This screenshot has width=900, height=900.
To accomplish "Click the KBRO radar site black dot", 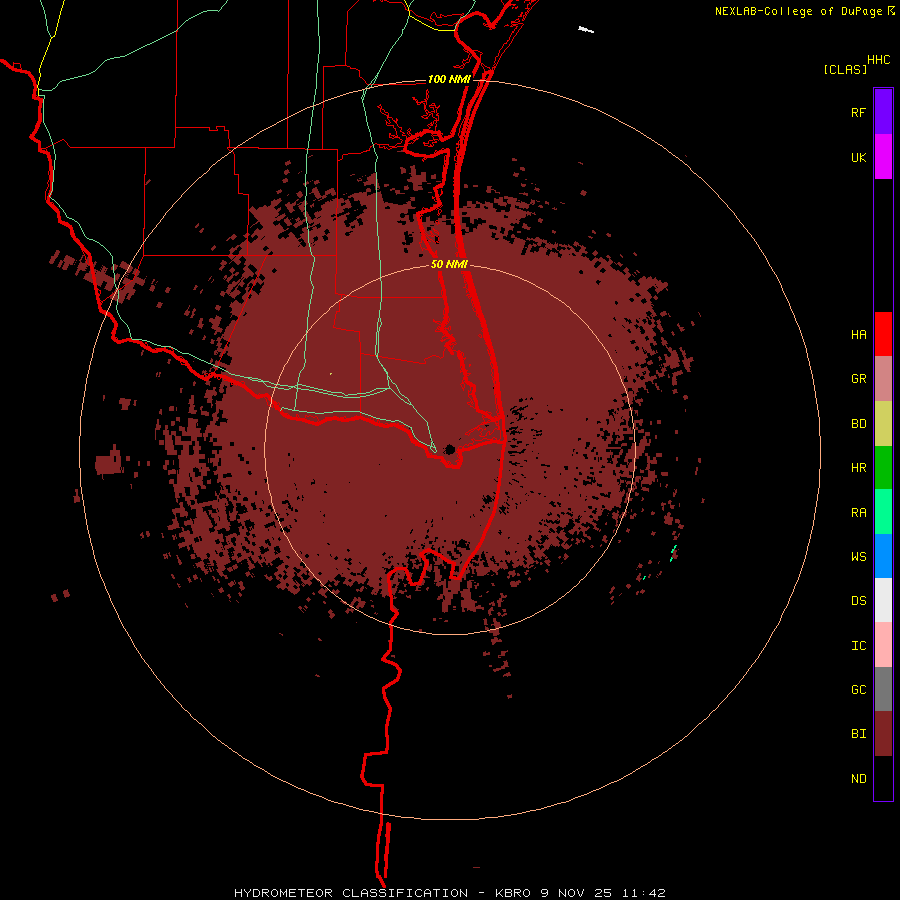I will coord(450,449).
